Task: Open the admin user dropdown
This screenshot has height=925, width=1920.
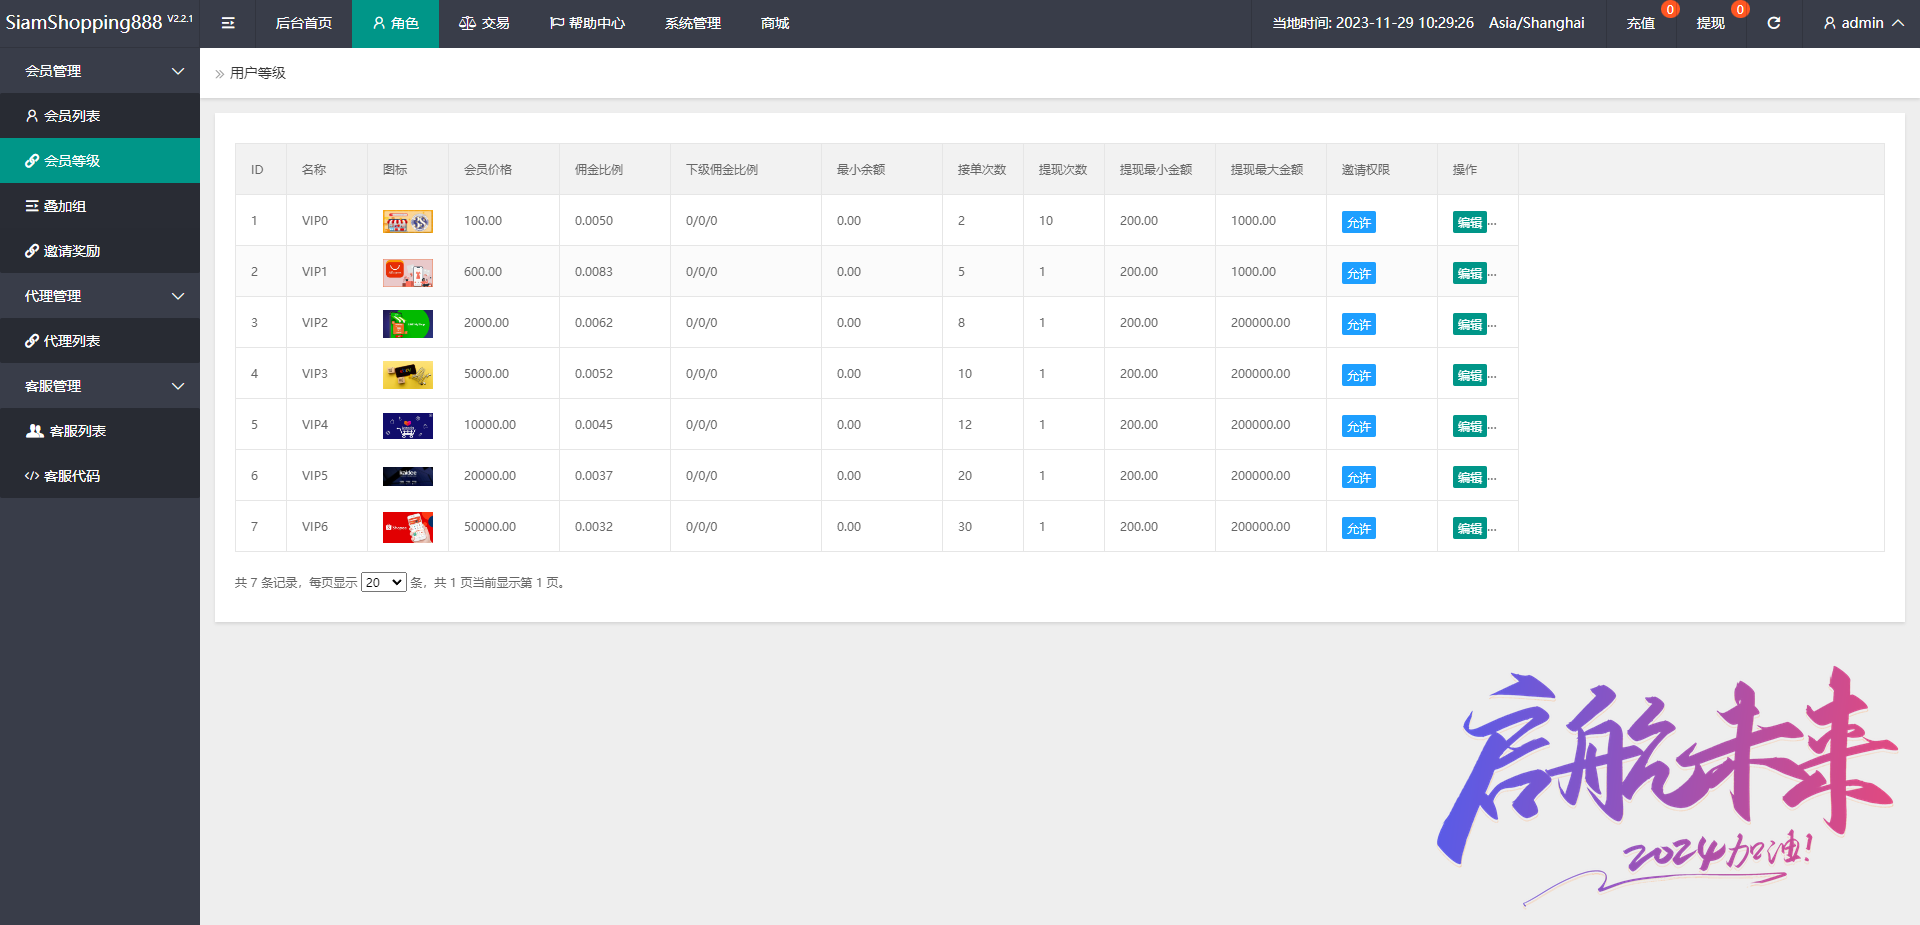Action: coord(1863,23)
